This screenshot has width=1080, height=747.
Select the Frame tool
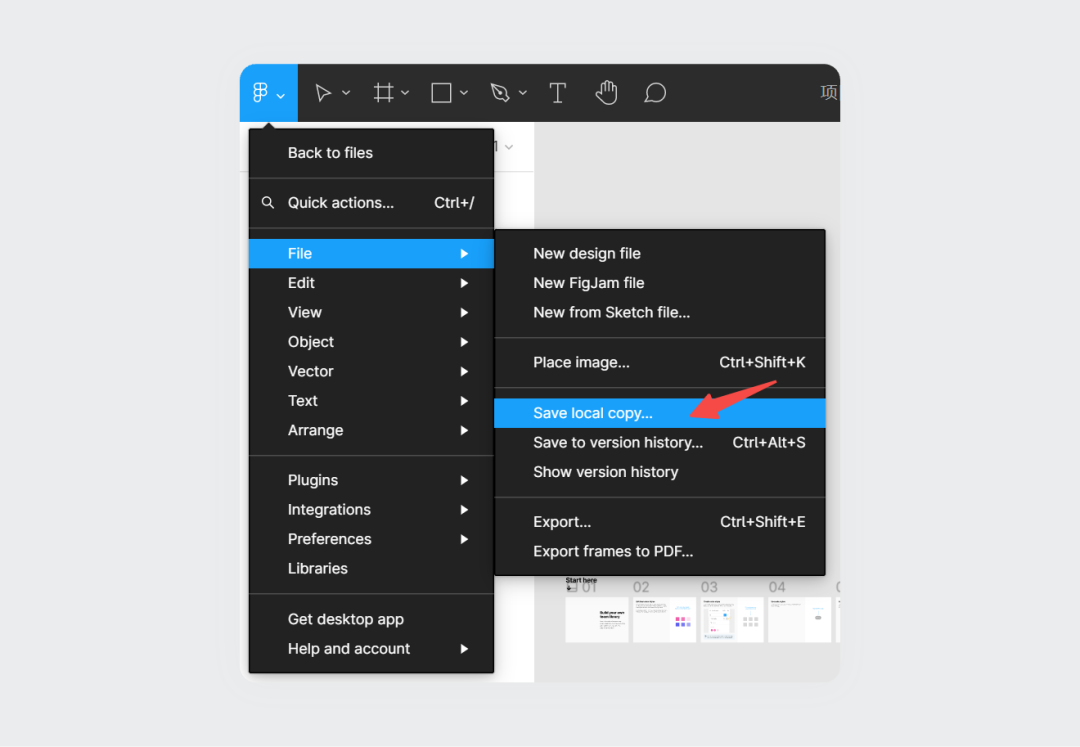click(384, 93)
